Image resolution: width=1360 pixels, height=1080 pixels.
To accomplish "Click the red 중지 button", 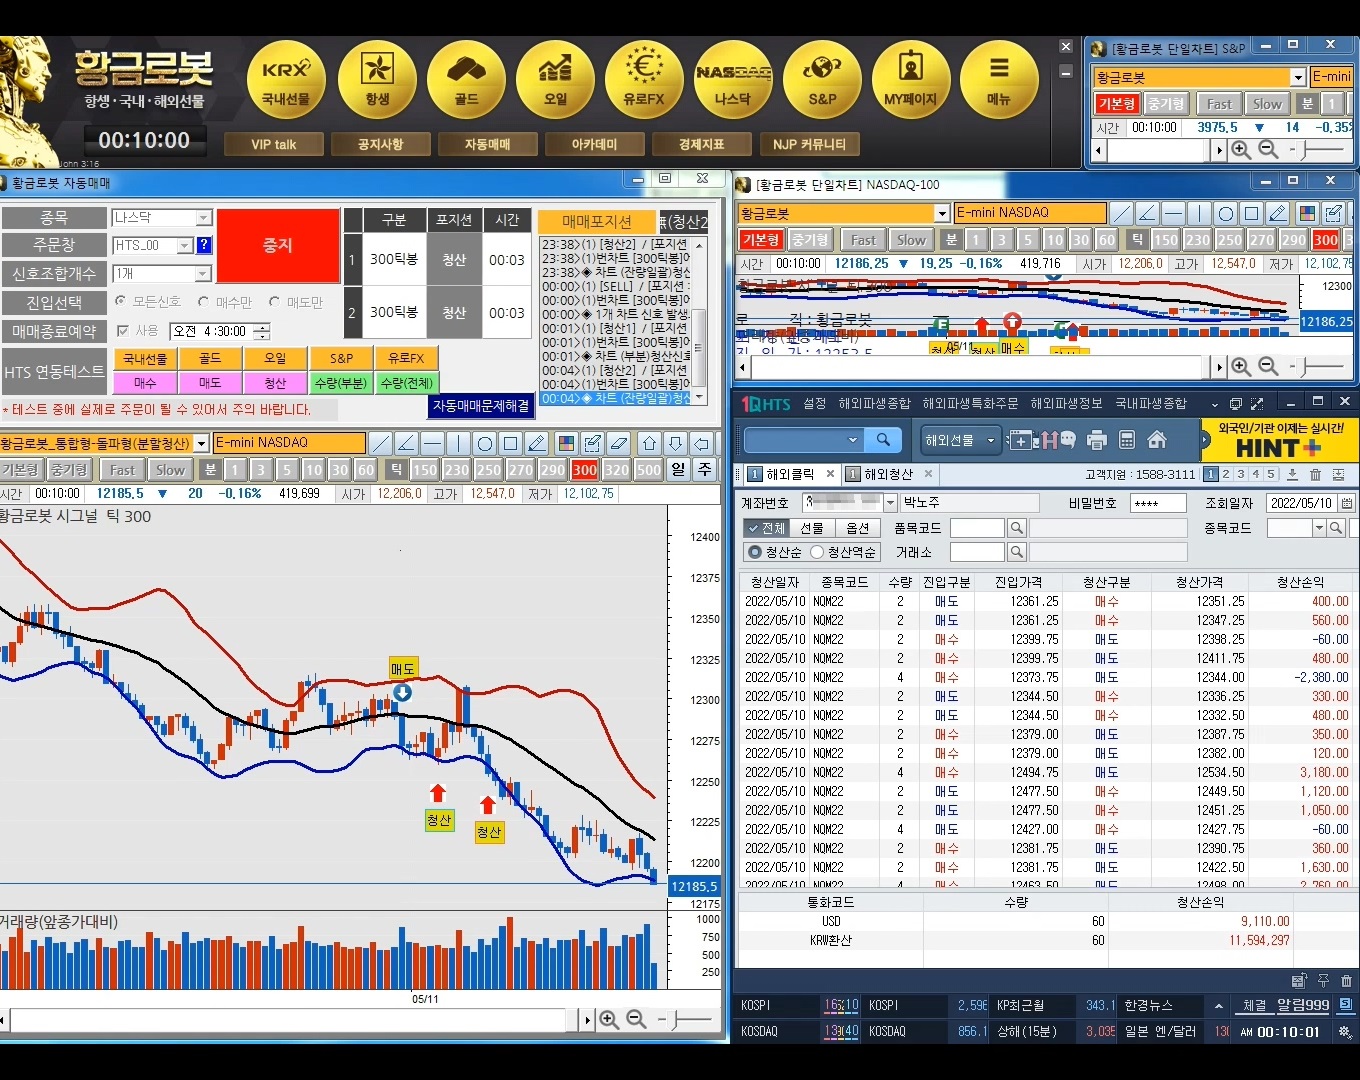I will tap(278, 245).
